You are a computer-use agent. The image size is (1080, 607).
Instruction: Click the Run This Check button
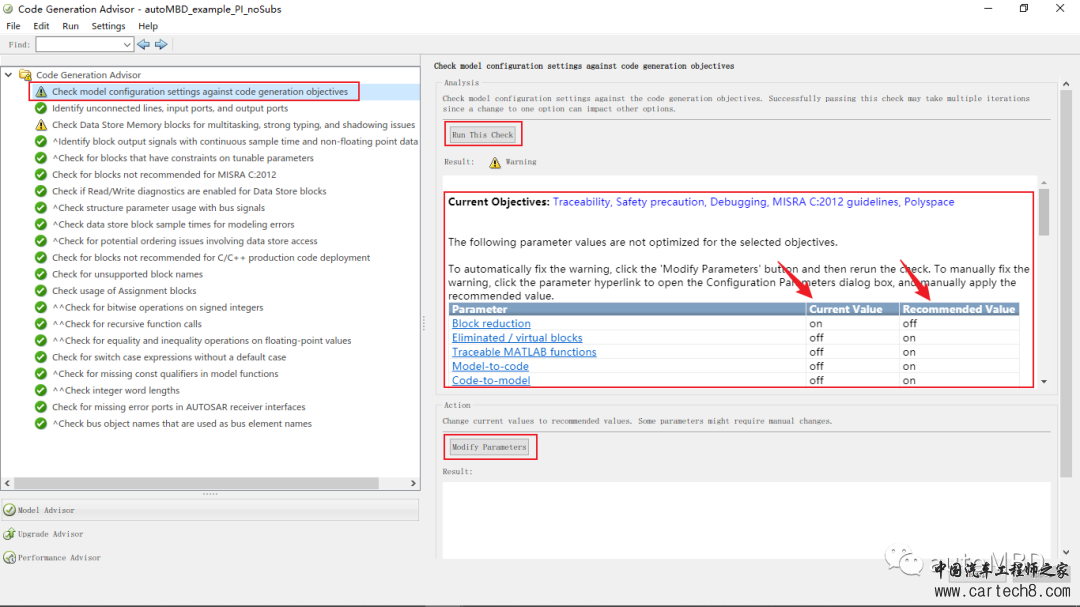[x=482, y=134]
